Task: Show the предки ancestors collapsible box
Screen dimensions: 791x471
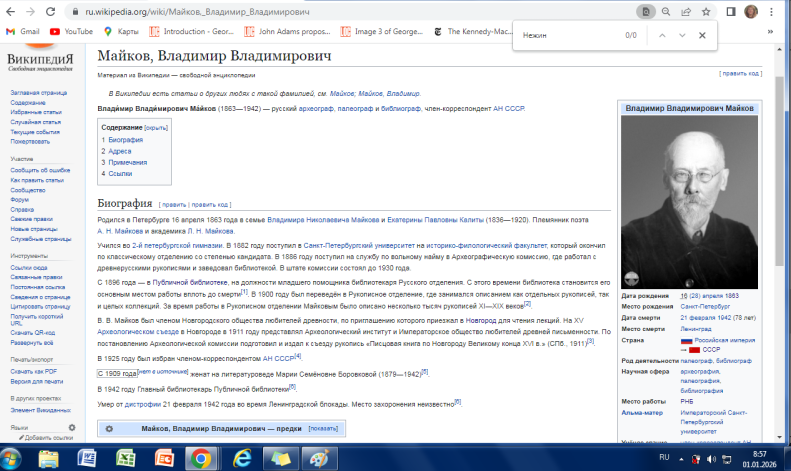Action: click(323, 428)
